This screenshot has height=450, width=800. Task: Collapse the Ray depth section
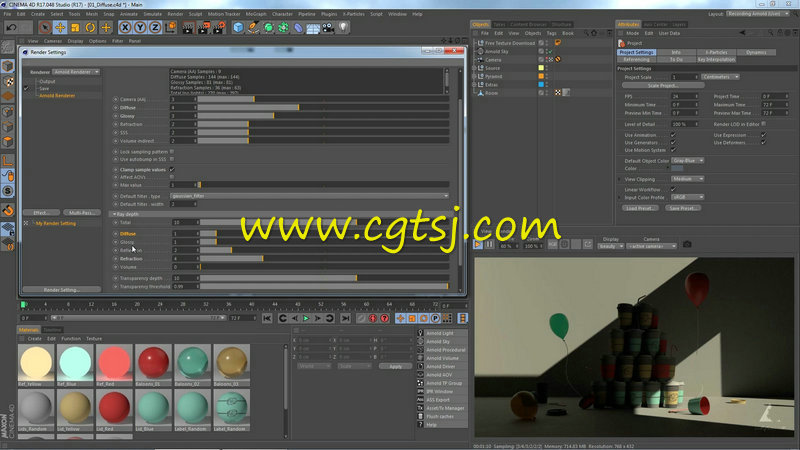point(114,214)
